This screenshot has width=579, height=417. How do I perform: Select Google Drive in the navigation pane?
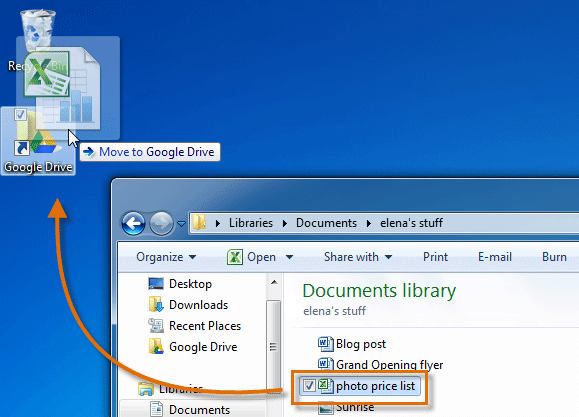[203, 347]
